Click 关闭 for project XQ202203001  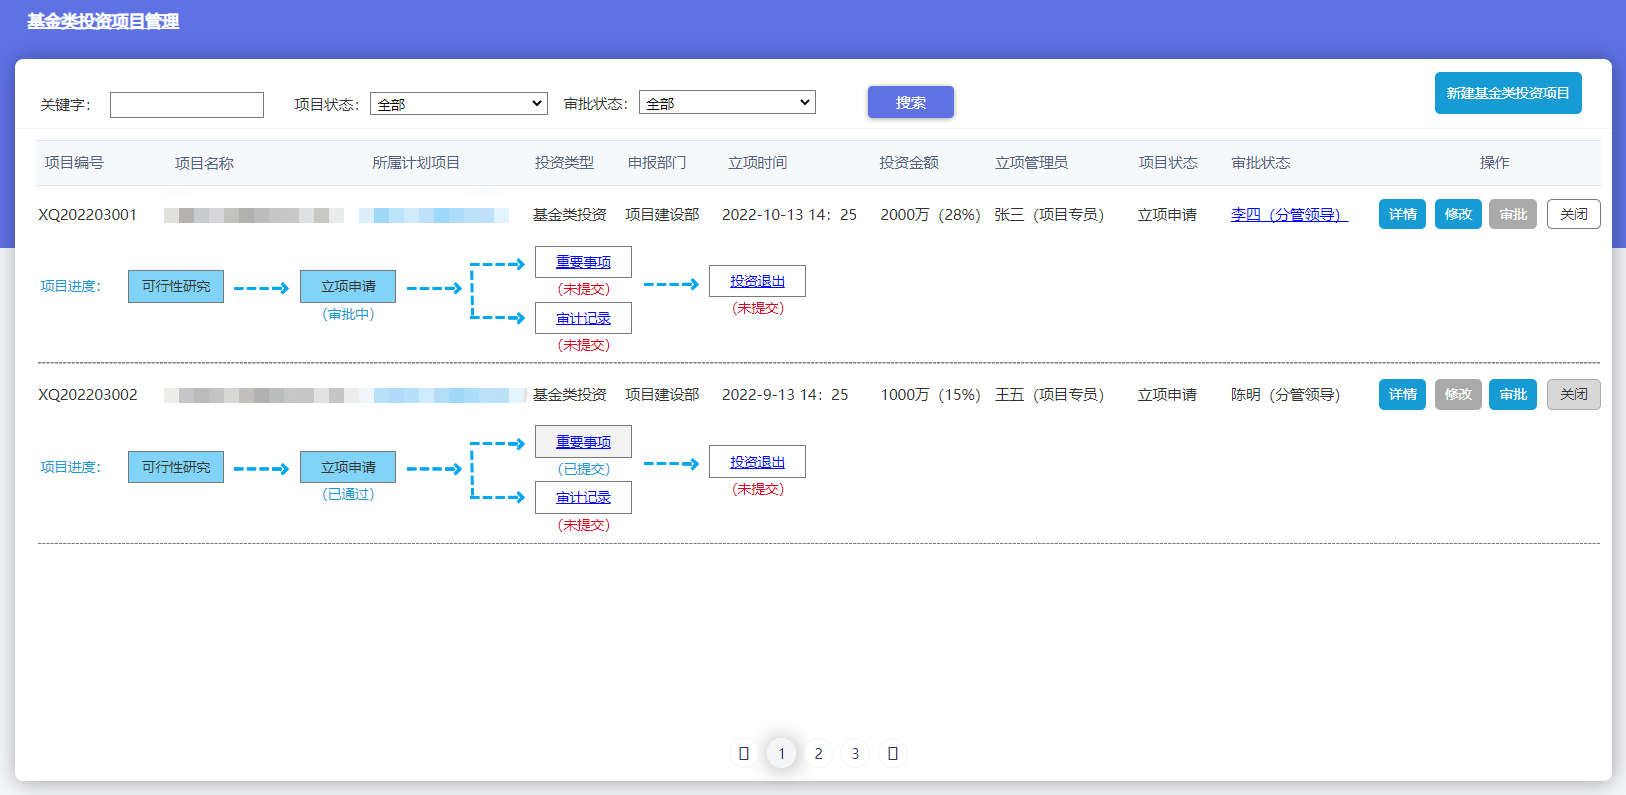click(1574, 214)
